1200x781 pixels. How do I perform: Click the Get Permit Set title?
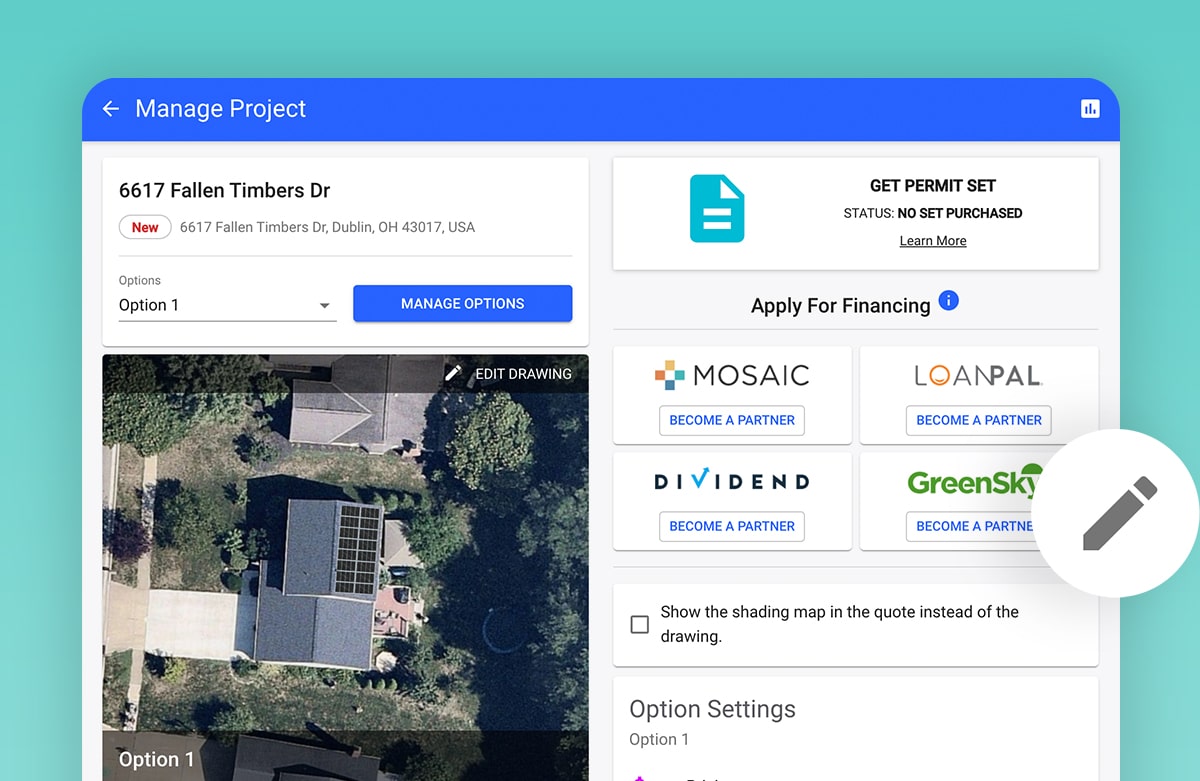tap(933, 186)
